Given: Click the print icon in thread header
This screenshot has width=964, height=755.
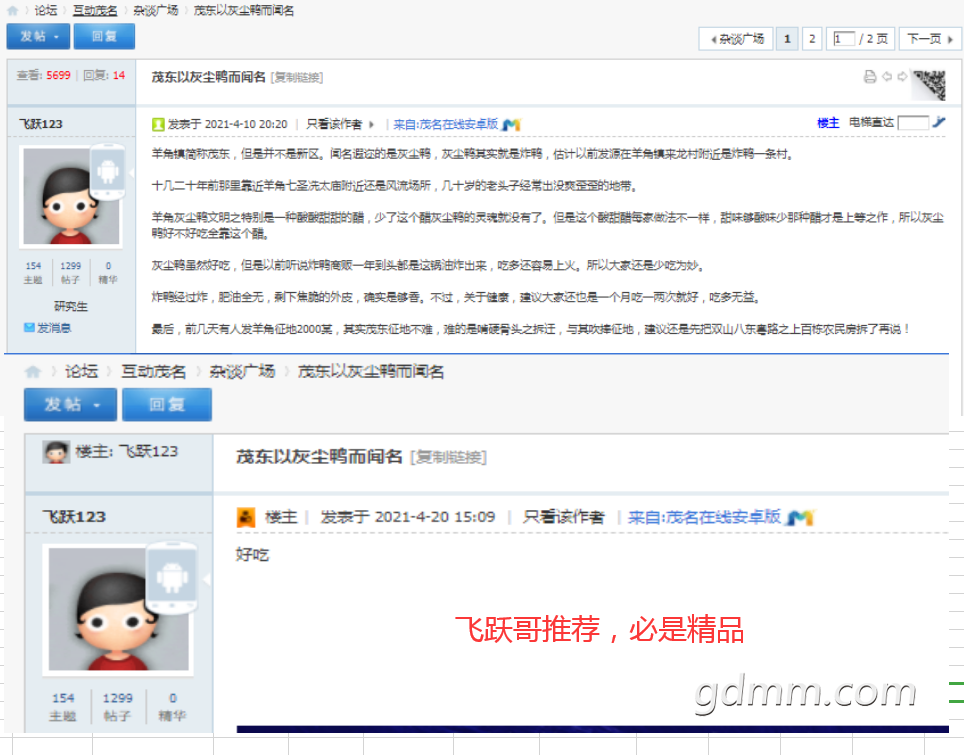Looking at the screenshot, I should [869, 77].
